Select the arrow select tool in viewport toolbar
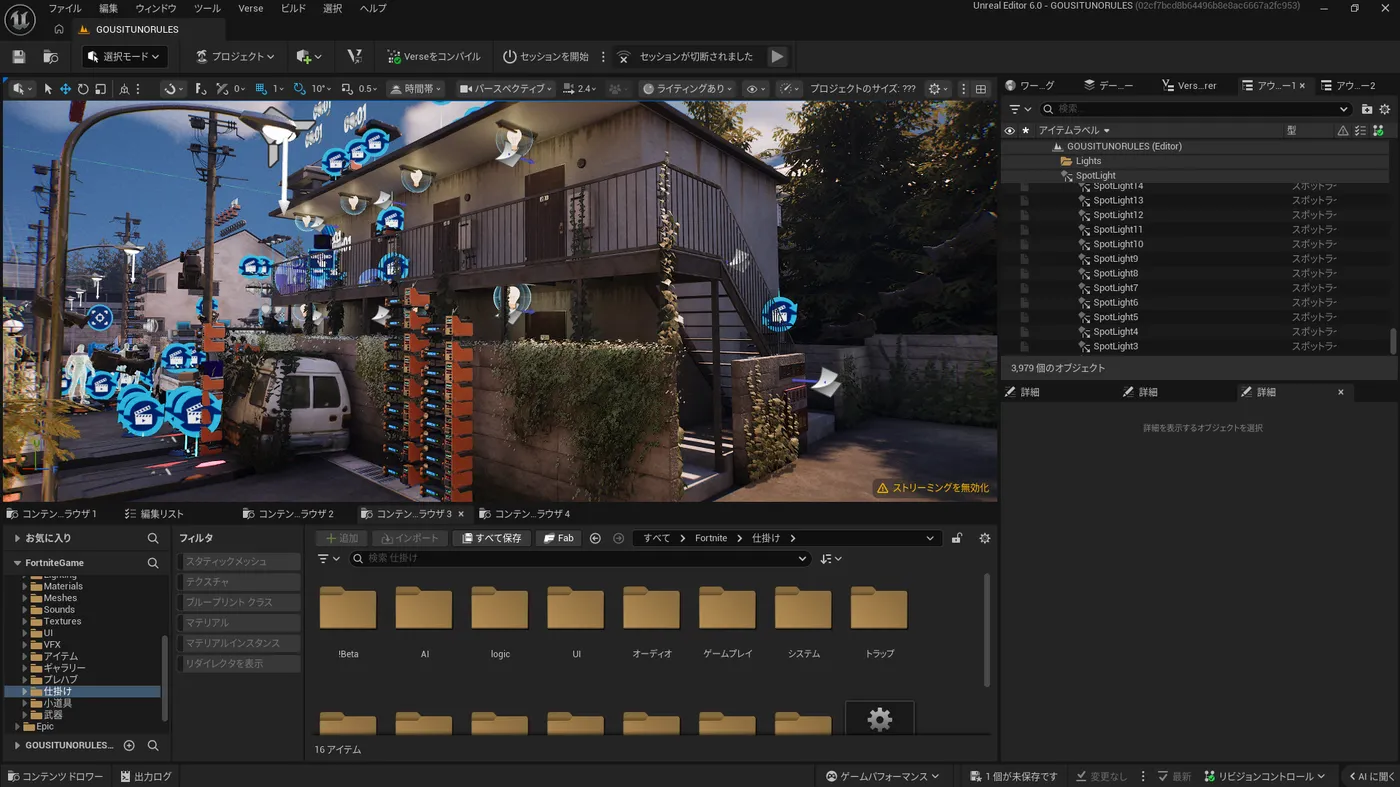Image resolution: width=1400 pixels, height=787 pixels. tap(48, 89)
